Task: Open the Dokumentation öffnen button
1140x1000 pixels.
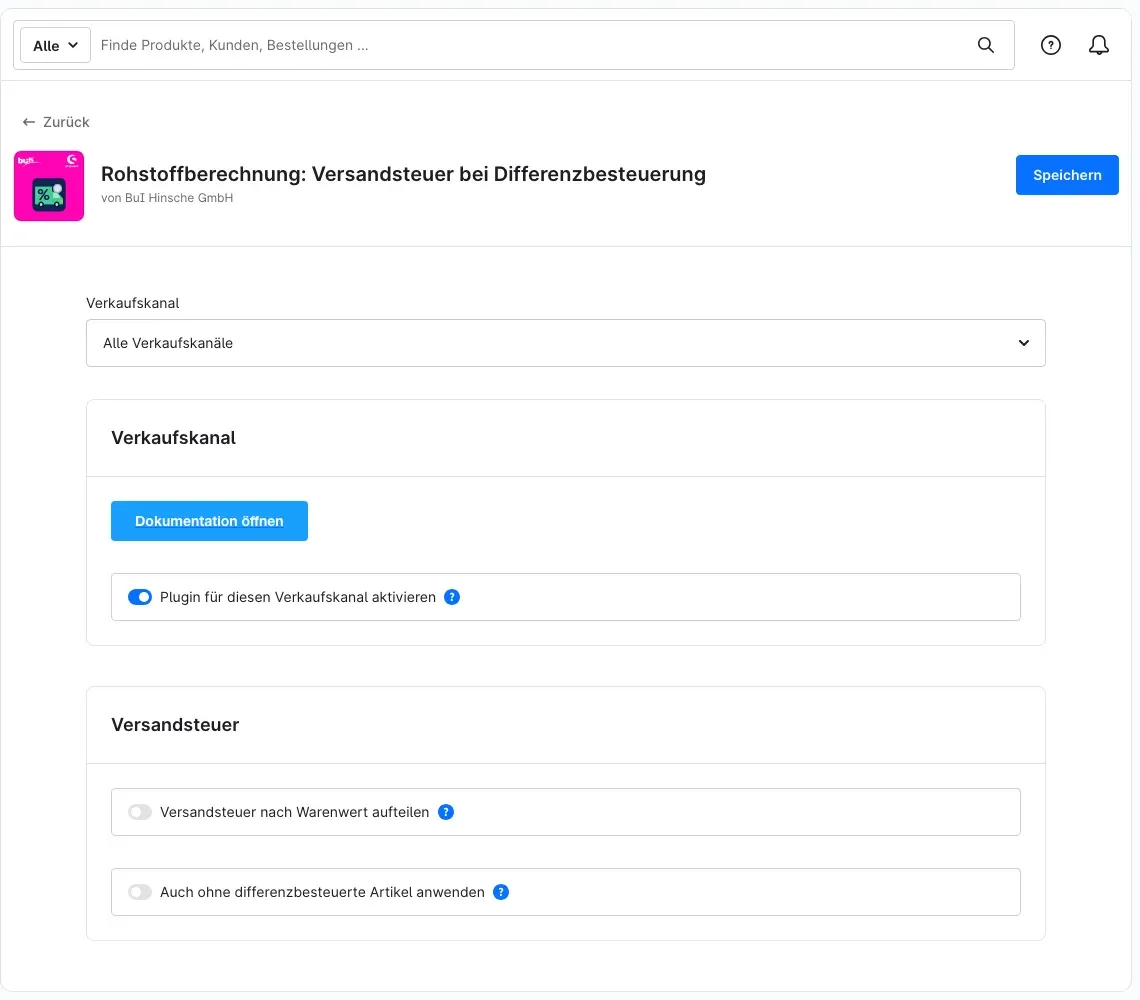Action: click(209, 521)
